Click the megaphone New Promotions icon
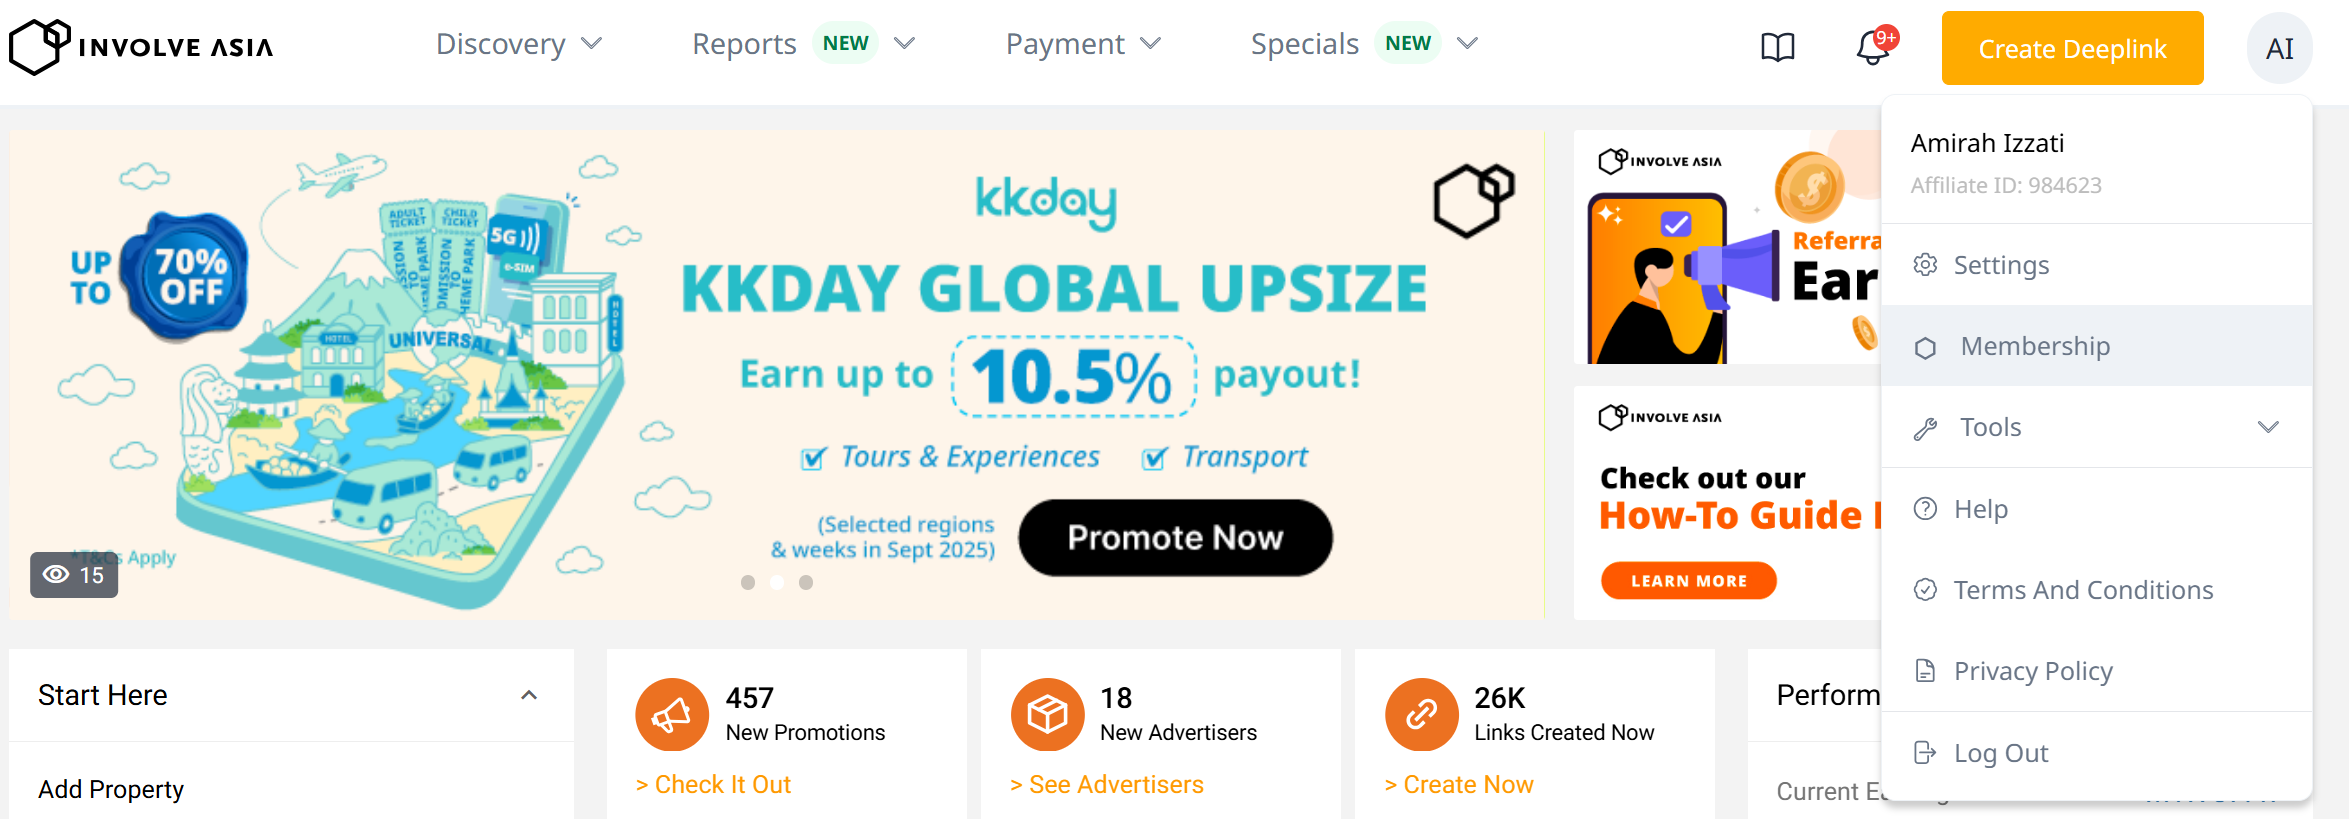This screenshot has width=2349, height=819. 671,714
